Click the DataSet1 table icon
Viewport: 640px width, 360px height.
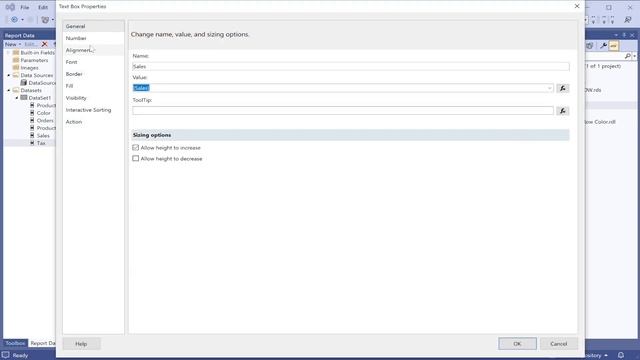pos(24,98)
